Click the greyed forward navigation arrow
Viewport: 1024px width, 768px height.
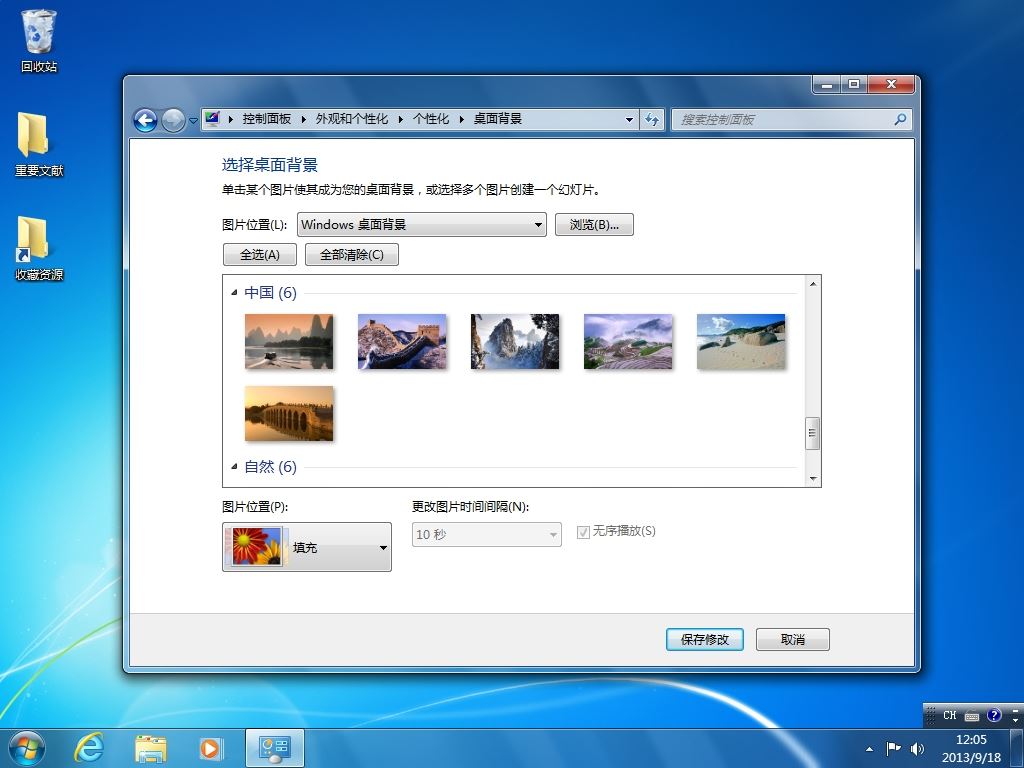coord(173,120)
